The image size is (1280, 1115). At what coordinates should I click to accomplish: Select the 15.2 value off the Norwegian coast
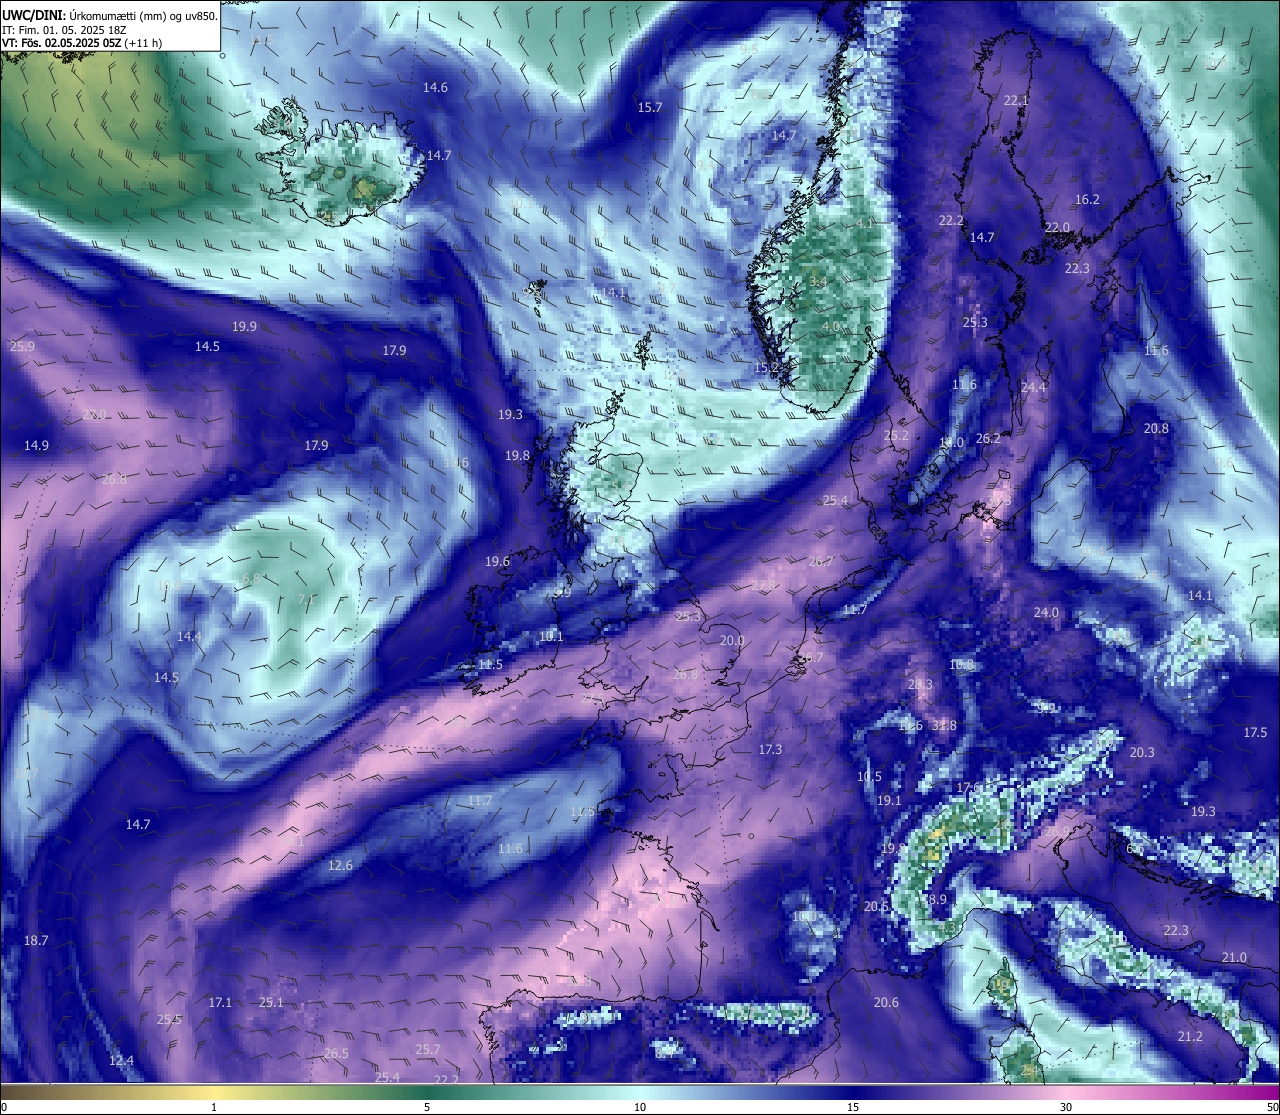click(x=766, y=368)
